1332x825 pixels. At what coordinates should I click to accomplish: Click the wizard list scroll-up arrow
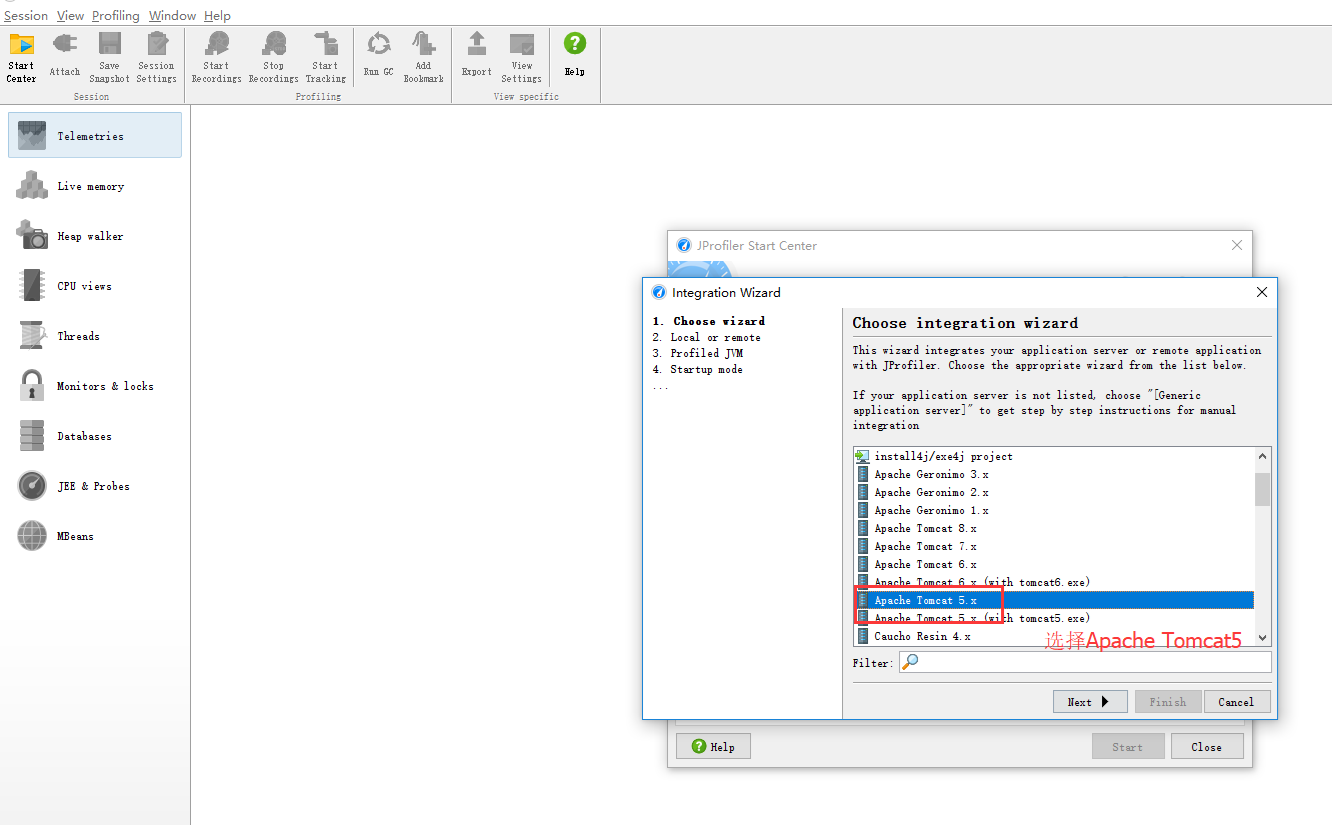(1263, 456)
